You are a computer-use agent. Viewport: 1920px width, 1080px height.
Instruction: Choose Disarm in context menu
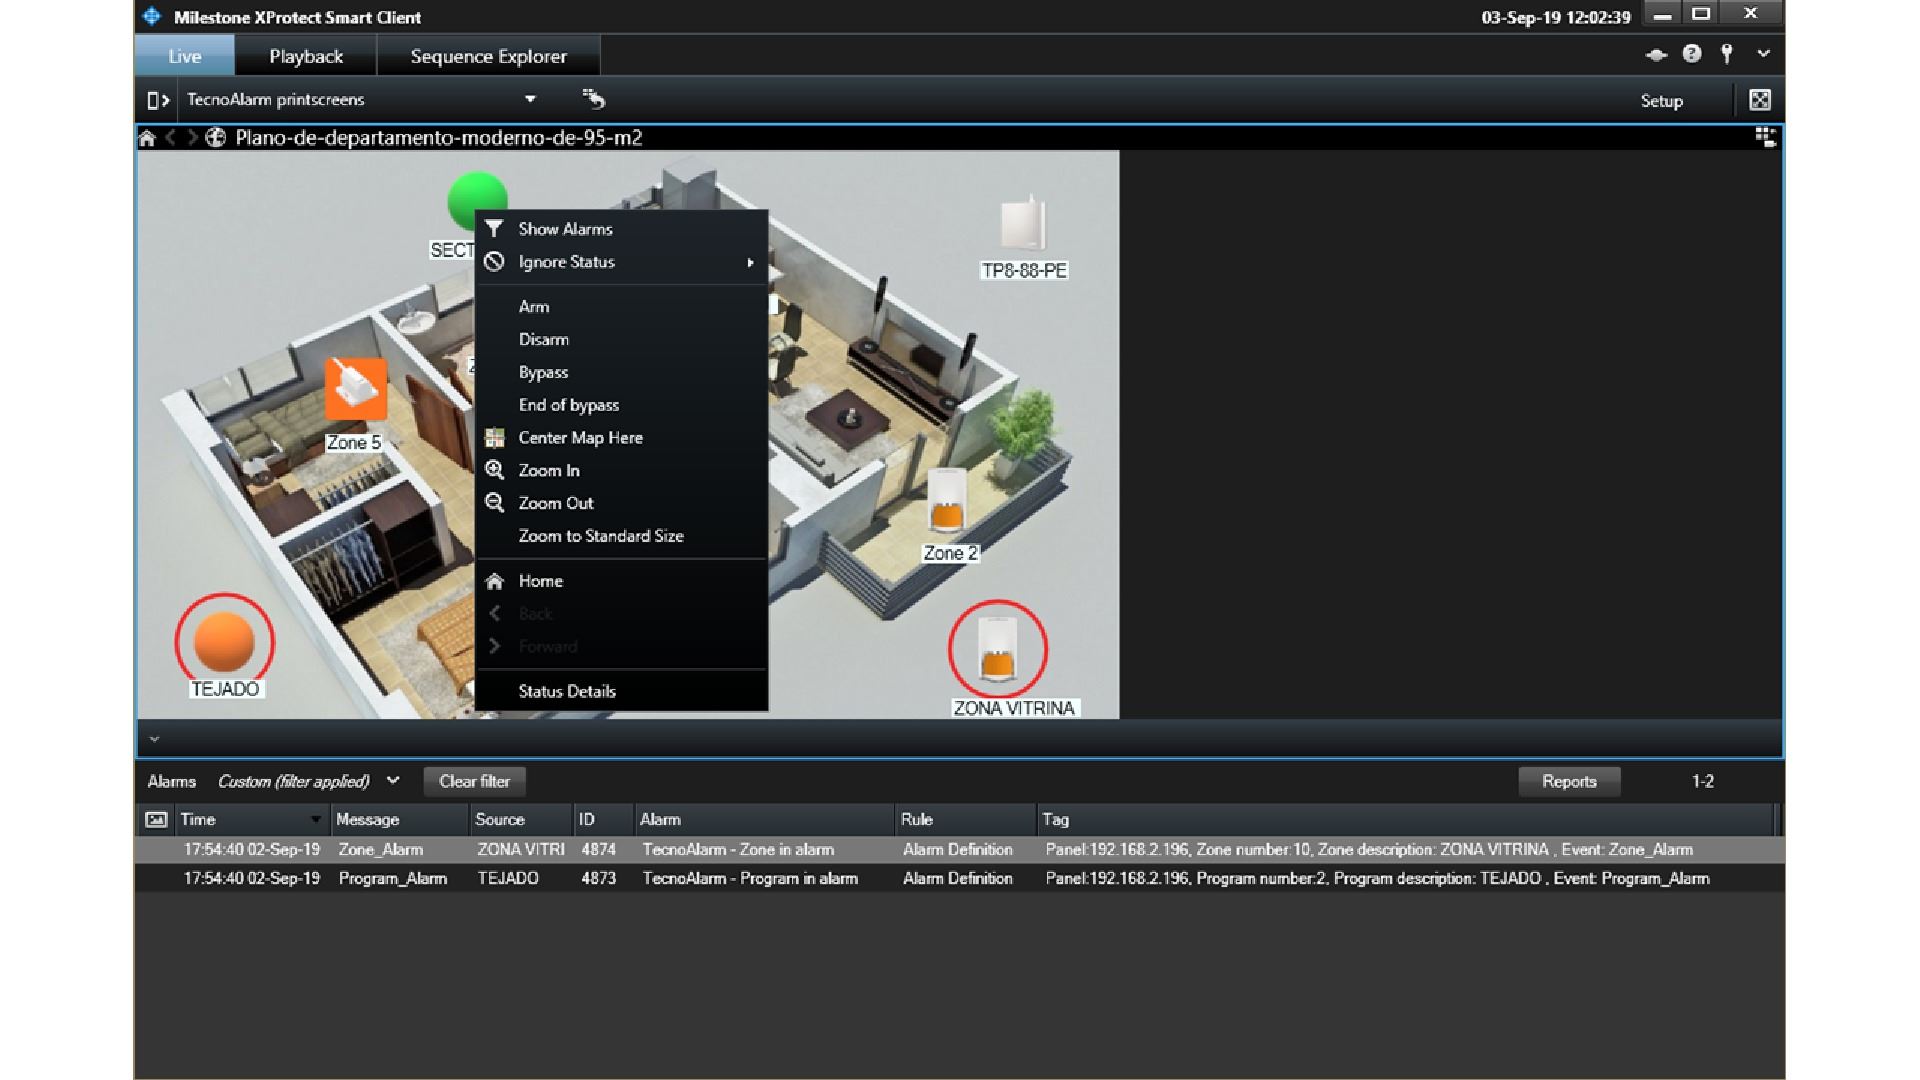tap(621, 340)
